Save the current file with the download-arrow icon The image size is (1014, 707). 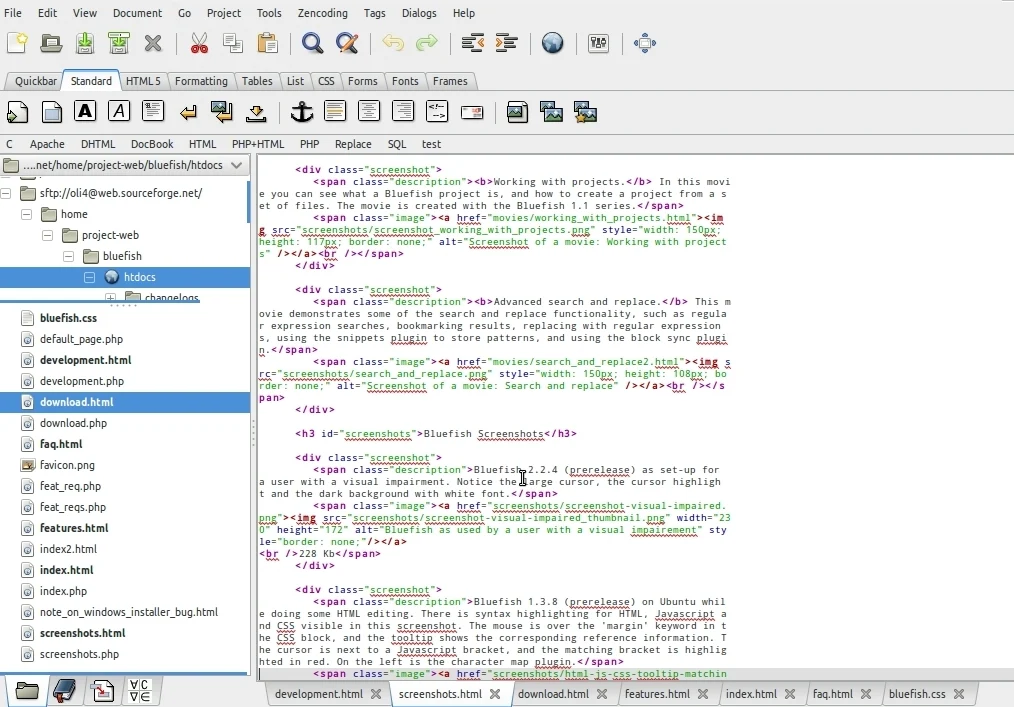coord(85,43)
